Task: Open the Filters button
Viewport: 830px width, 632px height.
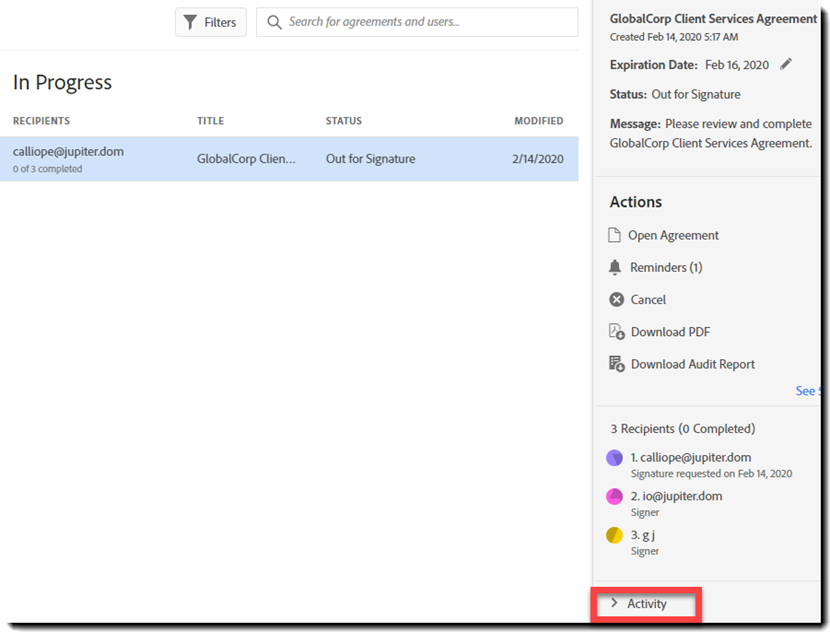Action: click(211, 22)
